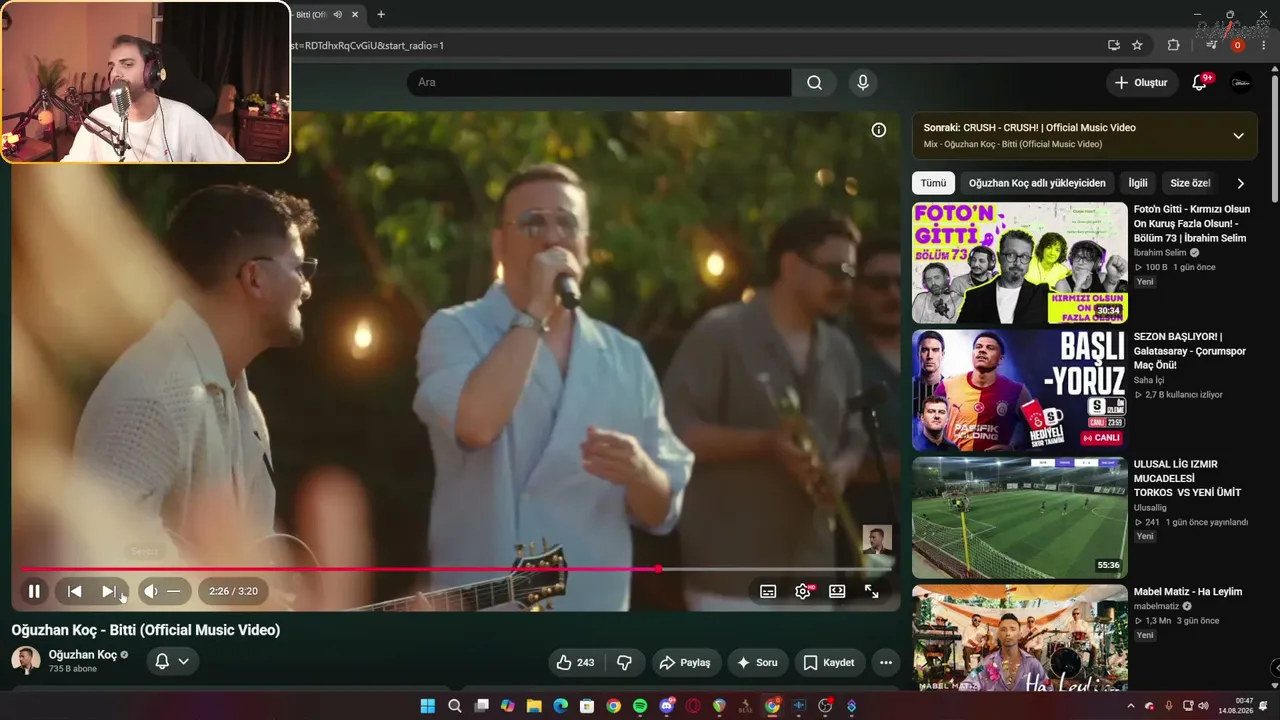Open Windows taskbar search
The image size is (1280, 720).
click(455, 706)
